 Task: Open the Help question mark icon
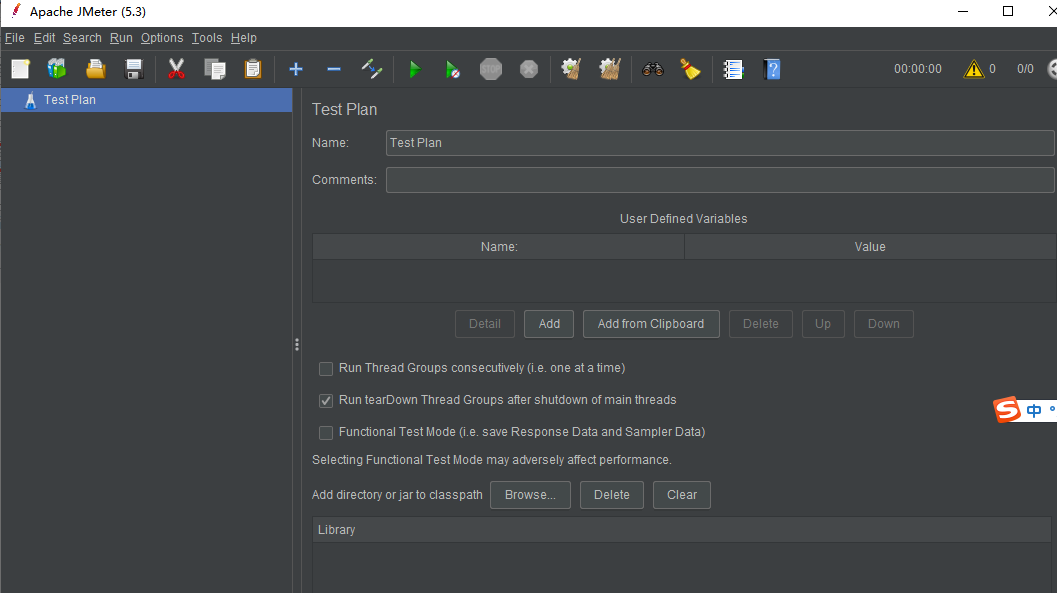point(772,69)
